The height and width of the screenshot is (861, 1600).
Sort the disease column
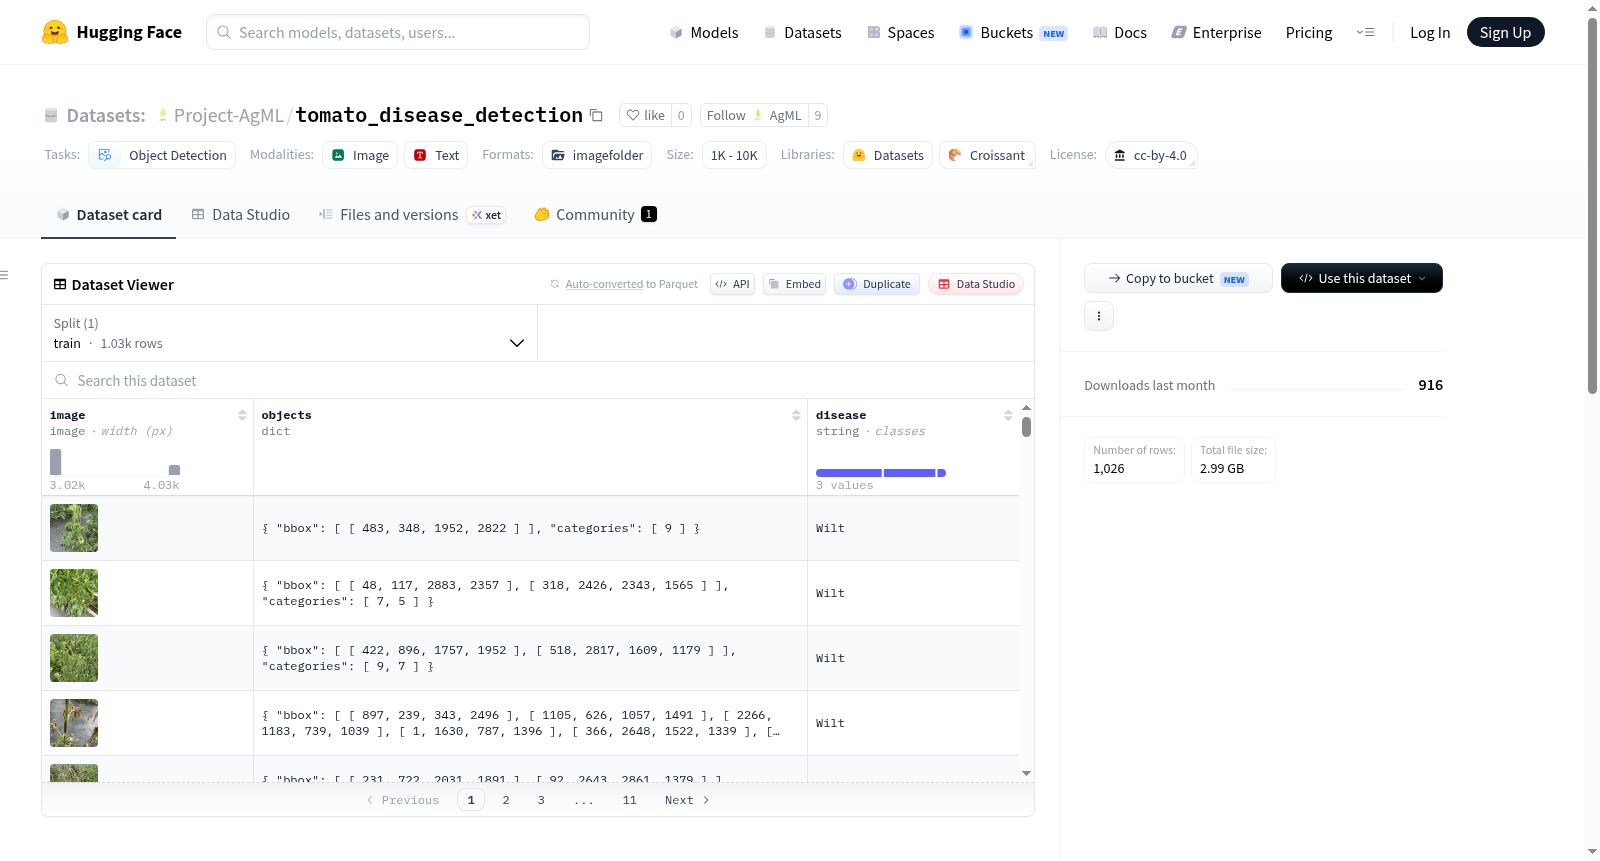click(1008, 415)
